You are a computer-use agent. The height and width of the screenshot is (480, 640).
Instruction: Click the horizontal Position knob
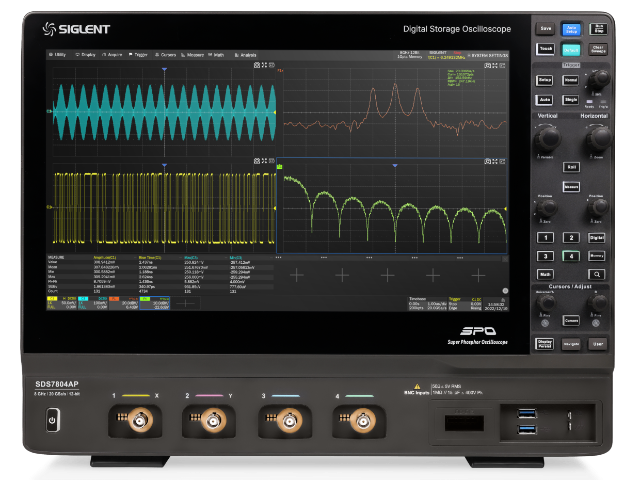coord(598,208)
